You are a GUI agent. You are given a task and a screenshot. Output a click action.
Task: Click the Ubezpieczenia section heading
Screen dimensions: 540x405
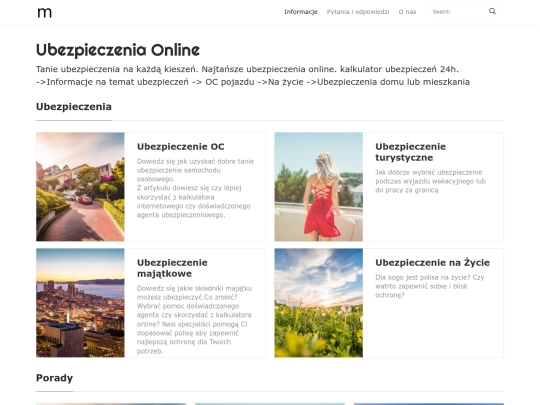[x=74, y=107]
